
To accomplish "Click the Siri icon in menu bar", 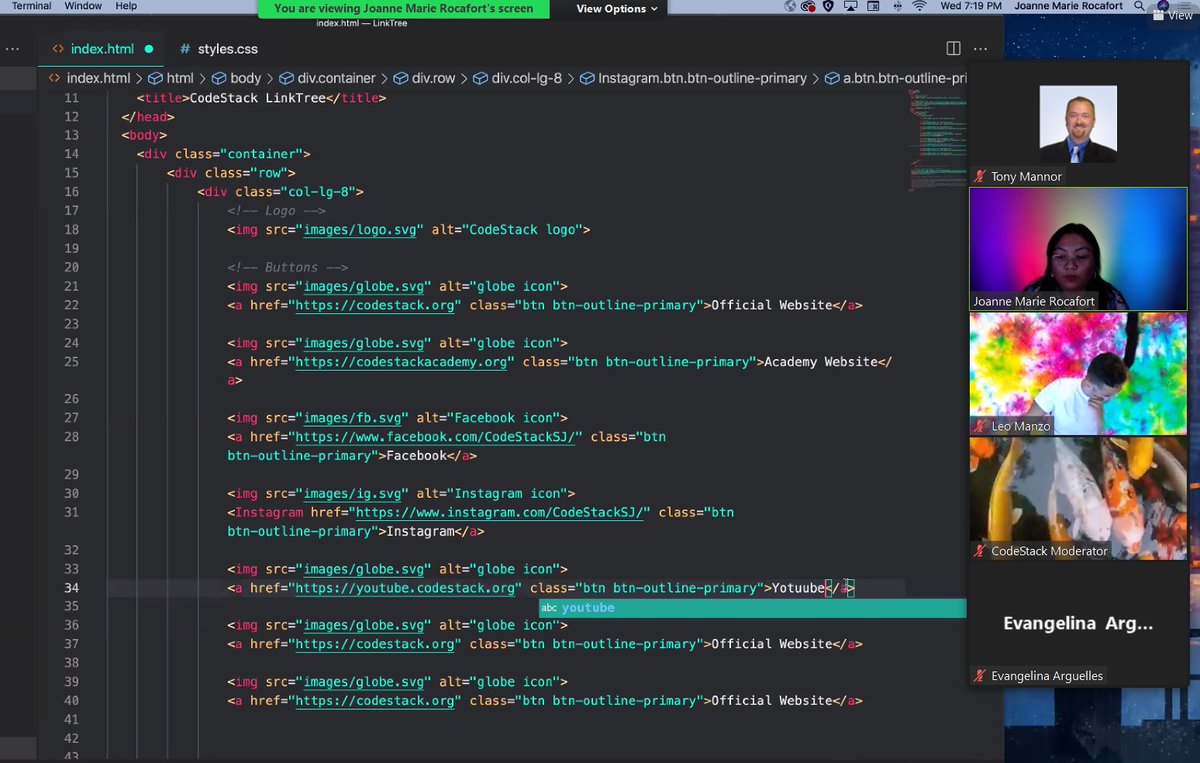I will [1163, 6].
